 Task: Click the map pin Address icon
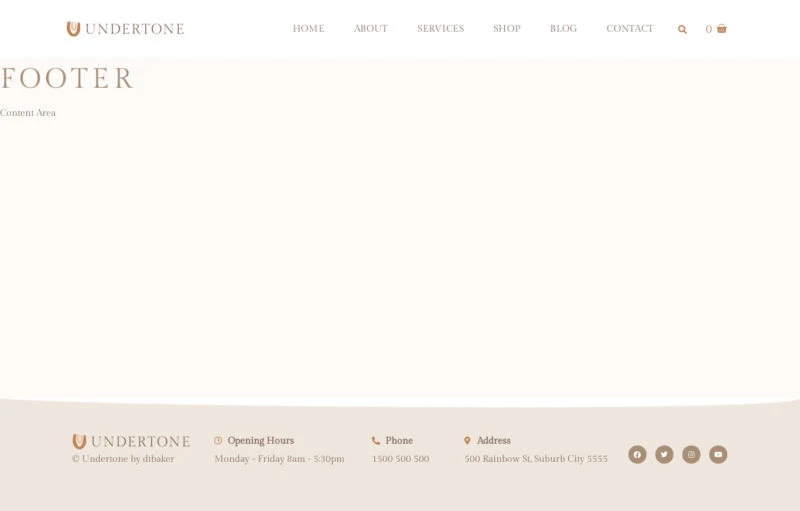[x=467, y=440]
